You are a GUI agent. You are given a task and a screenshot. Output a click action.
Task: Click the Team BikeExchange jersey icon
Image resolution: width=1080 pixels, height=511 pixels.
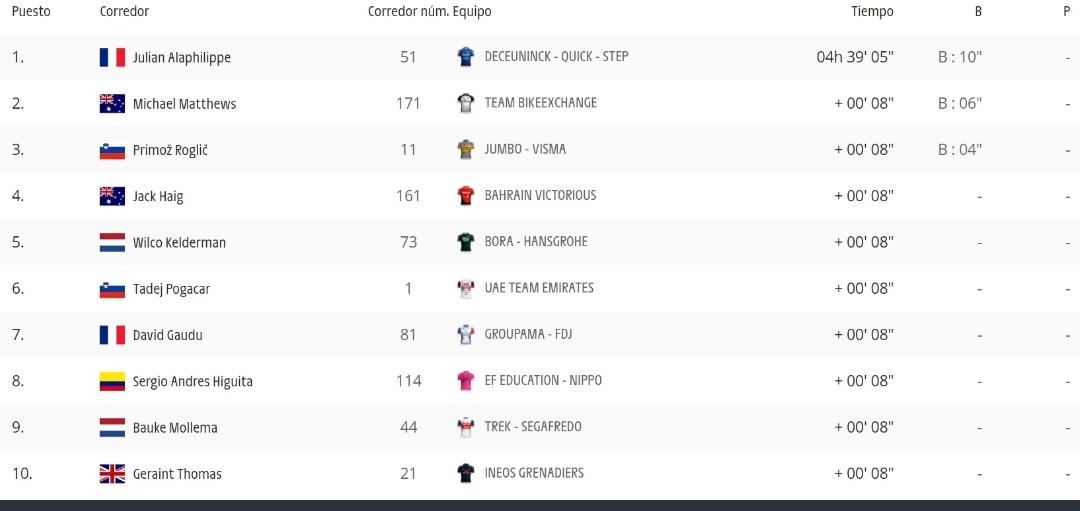(x=466, y=103)
